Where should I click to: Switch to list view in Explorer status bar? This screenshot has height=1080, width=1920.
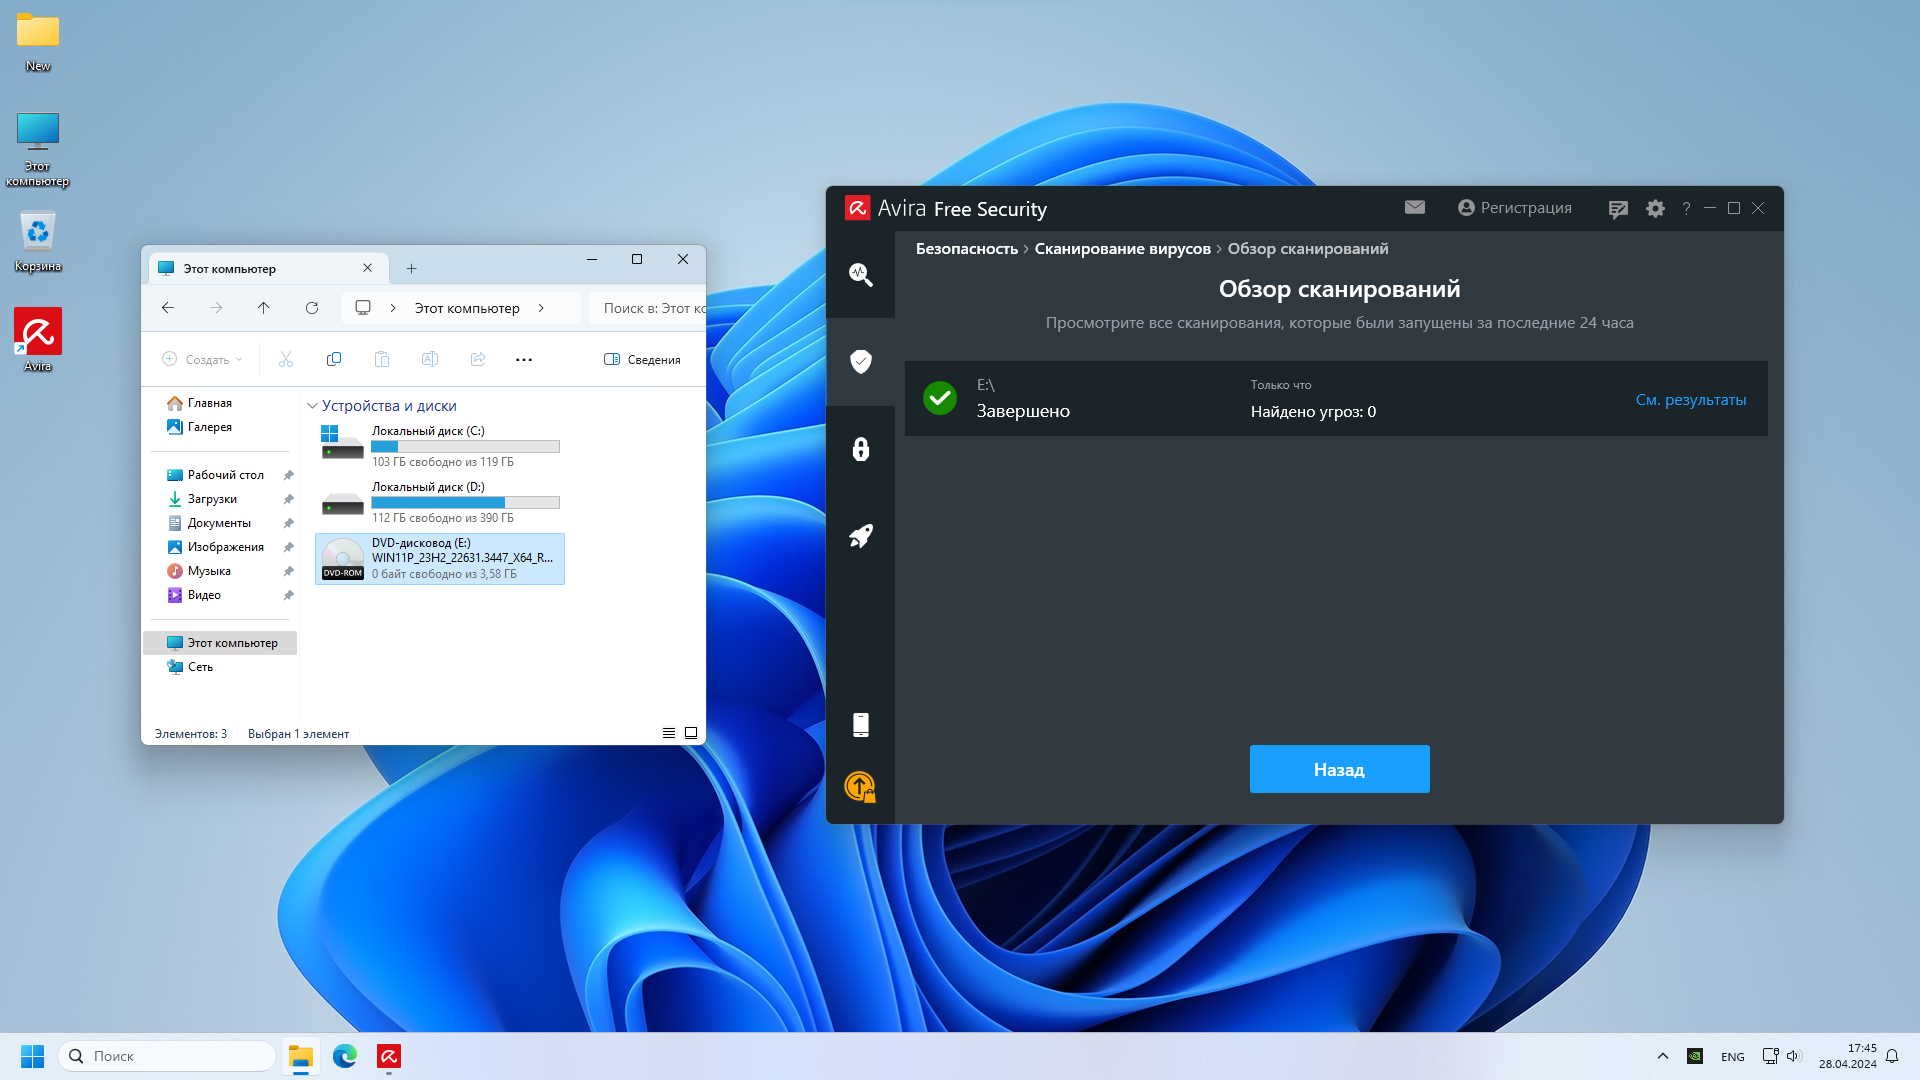coord(668,733)
